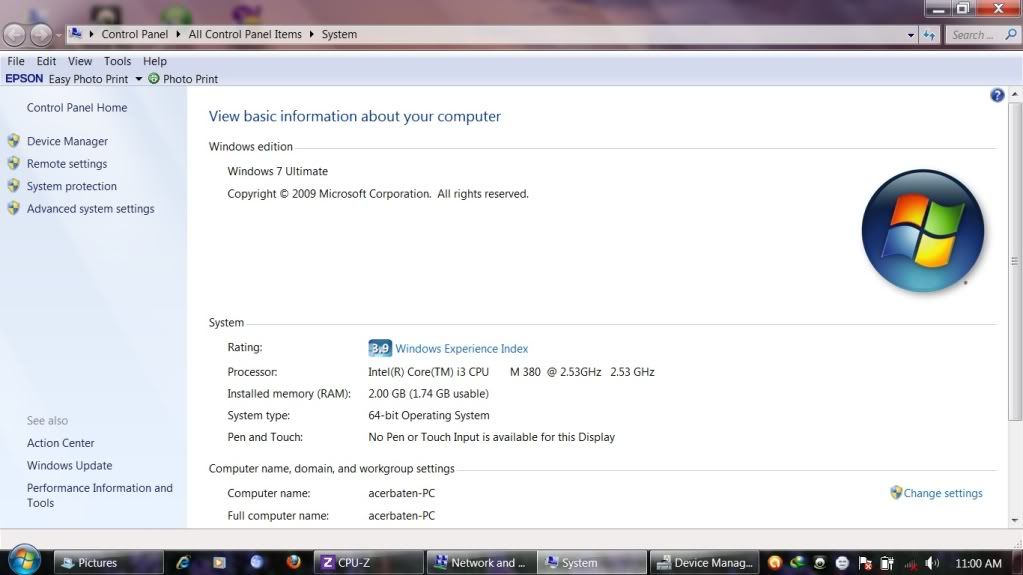Image resolution: width=1023 pixels, height=575 pixels.
Task: Switch to Device Manager taskbar window
Action: click(705, 563)
